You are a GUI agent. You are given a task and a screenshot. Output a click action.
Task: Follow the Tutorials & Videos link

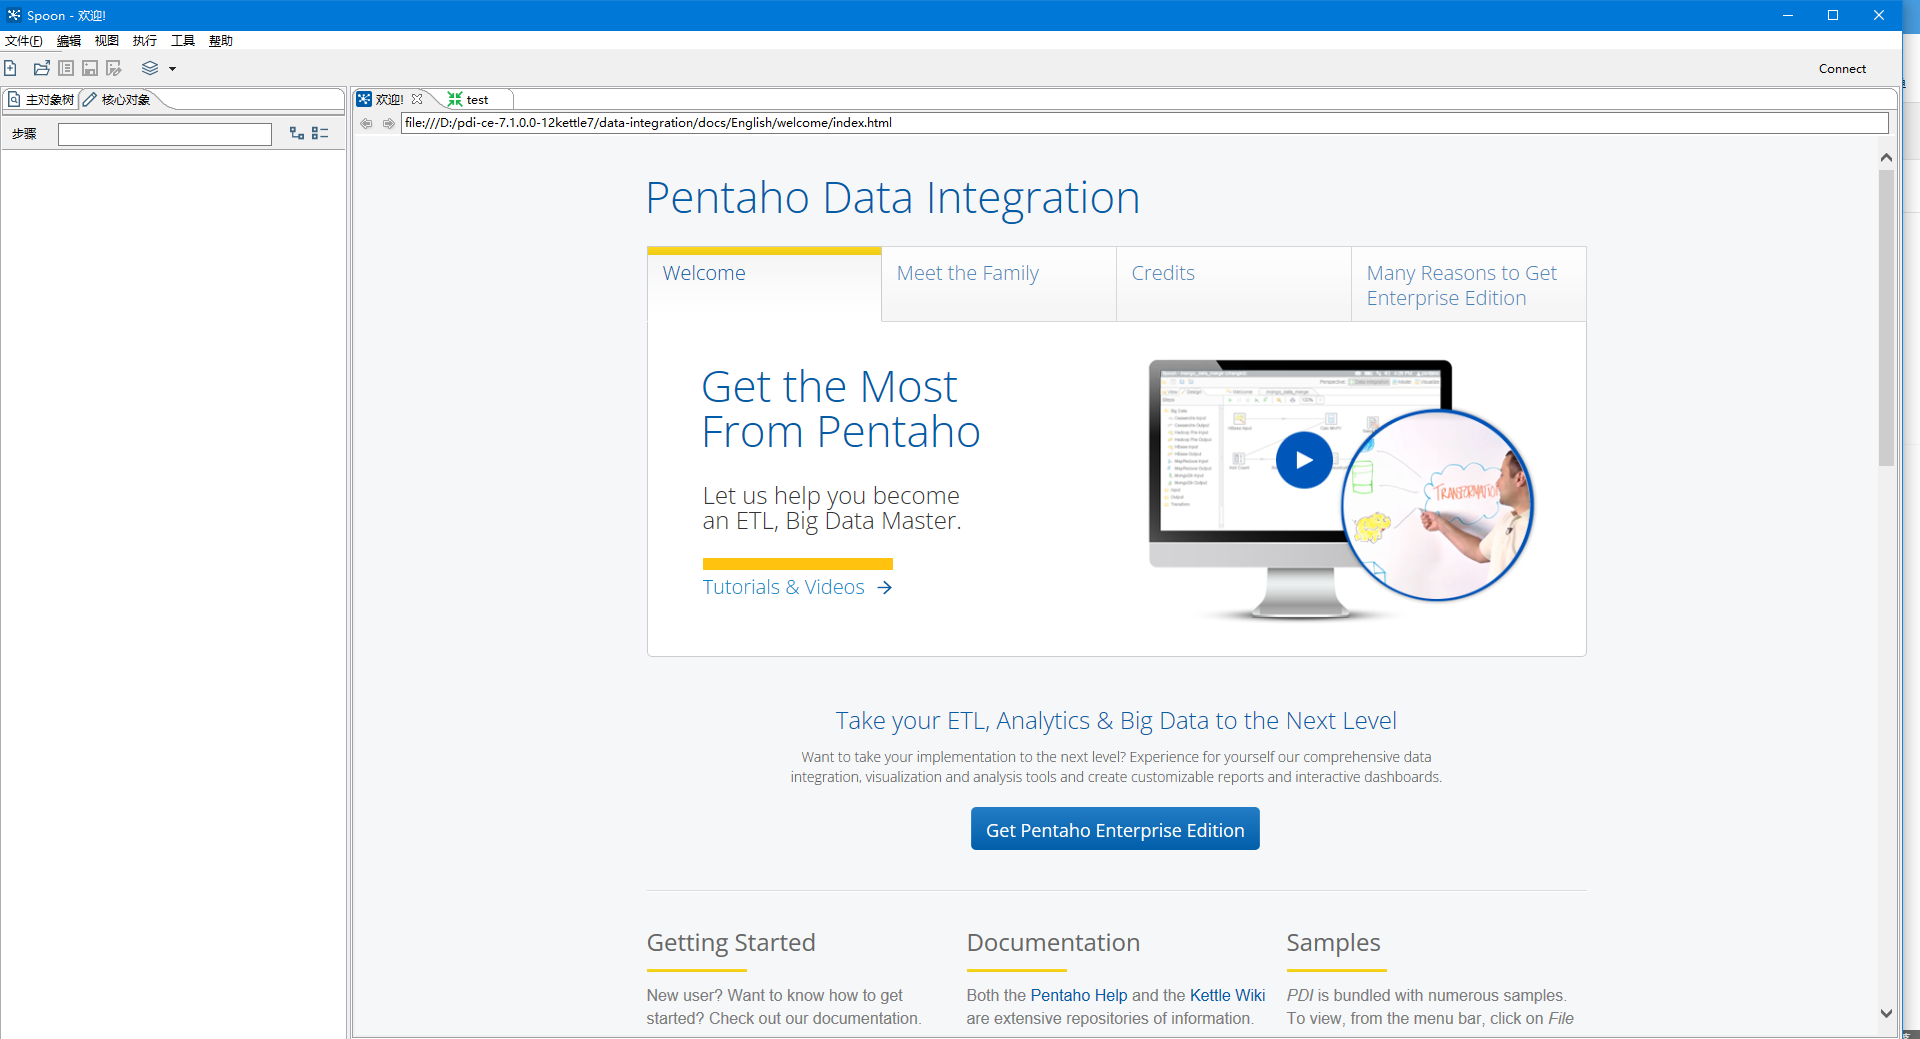click(x=783, y=587)
